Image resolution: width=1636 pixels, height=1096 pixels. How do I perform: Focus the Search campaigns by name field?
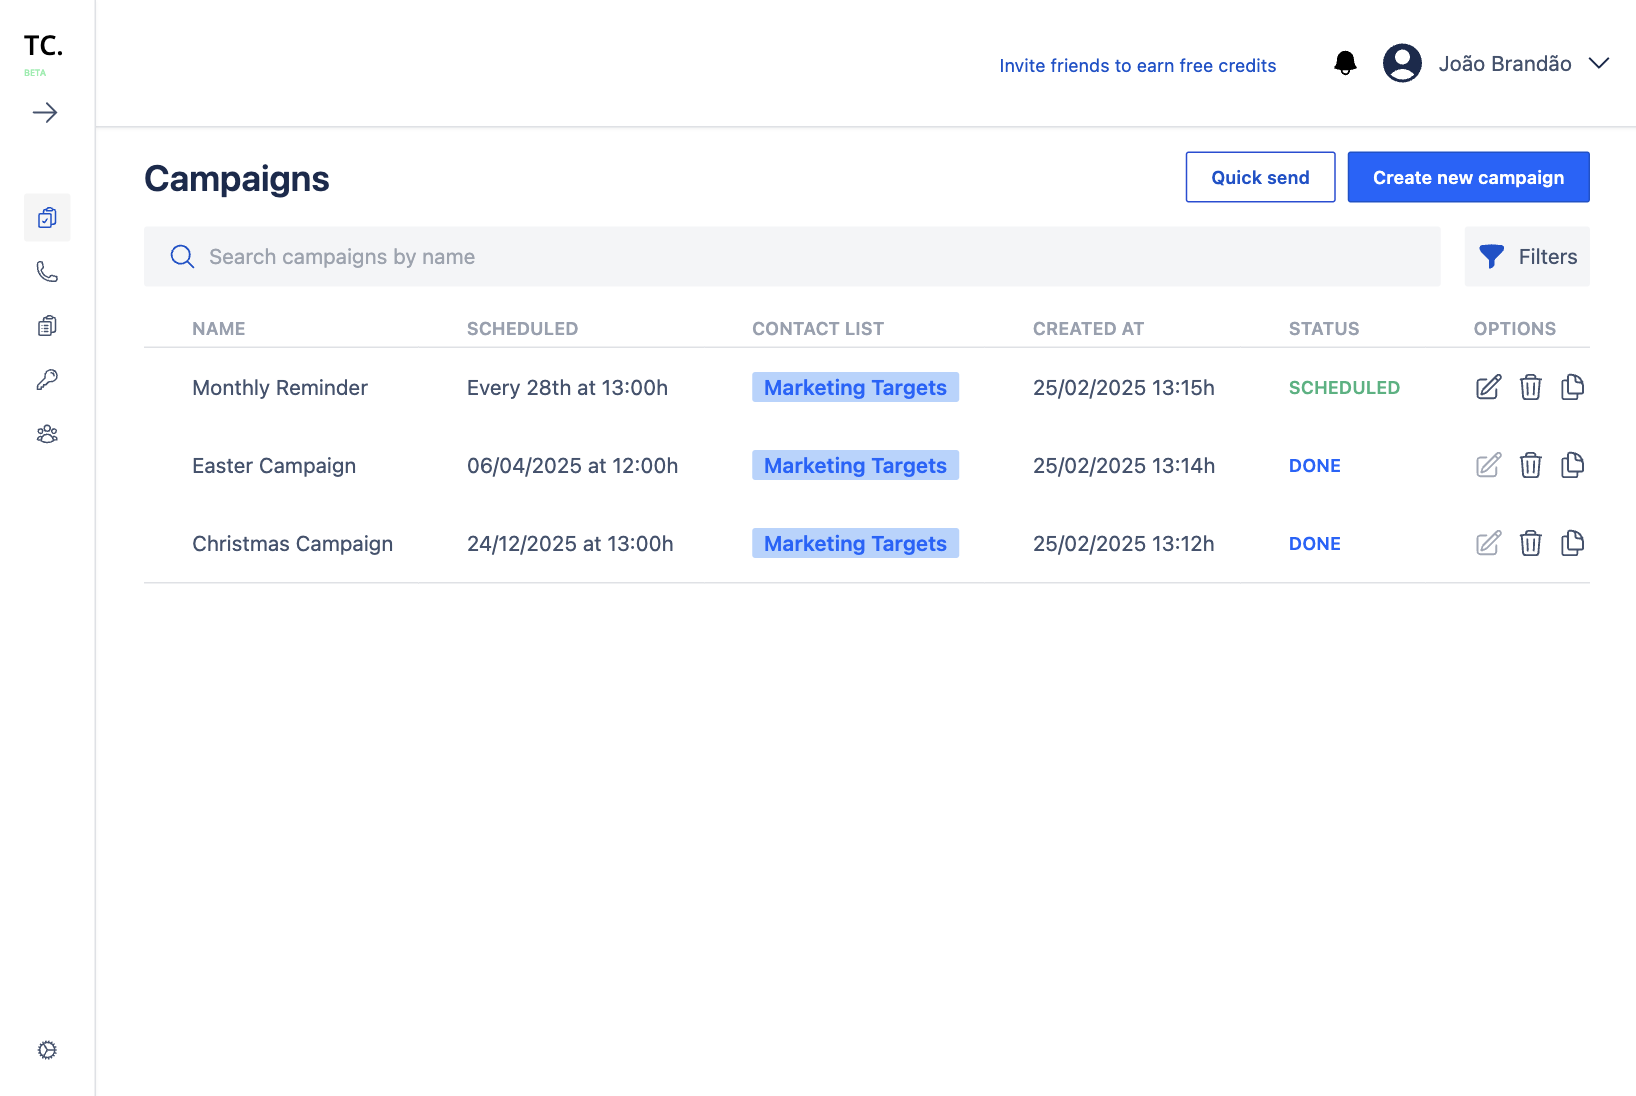click(792, 257)
